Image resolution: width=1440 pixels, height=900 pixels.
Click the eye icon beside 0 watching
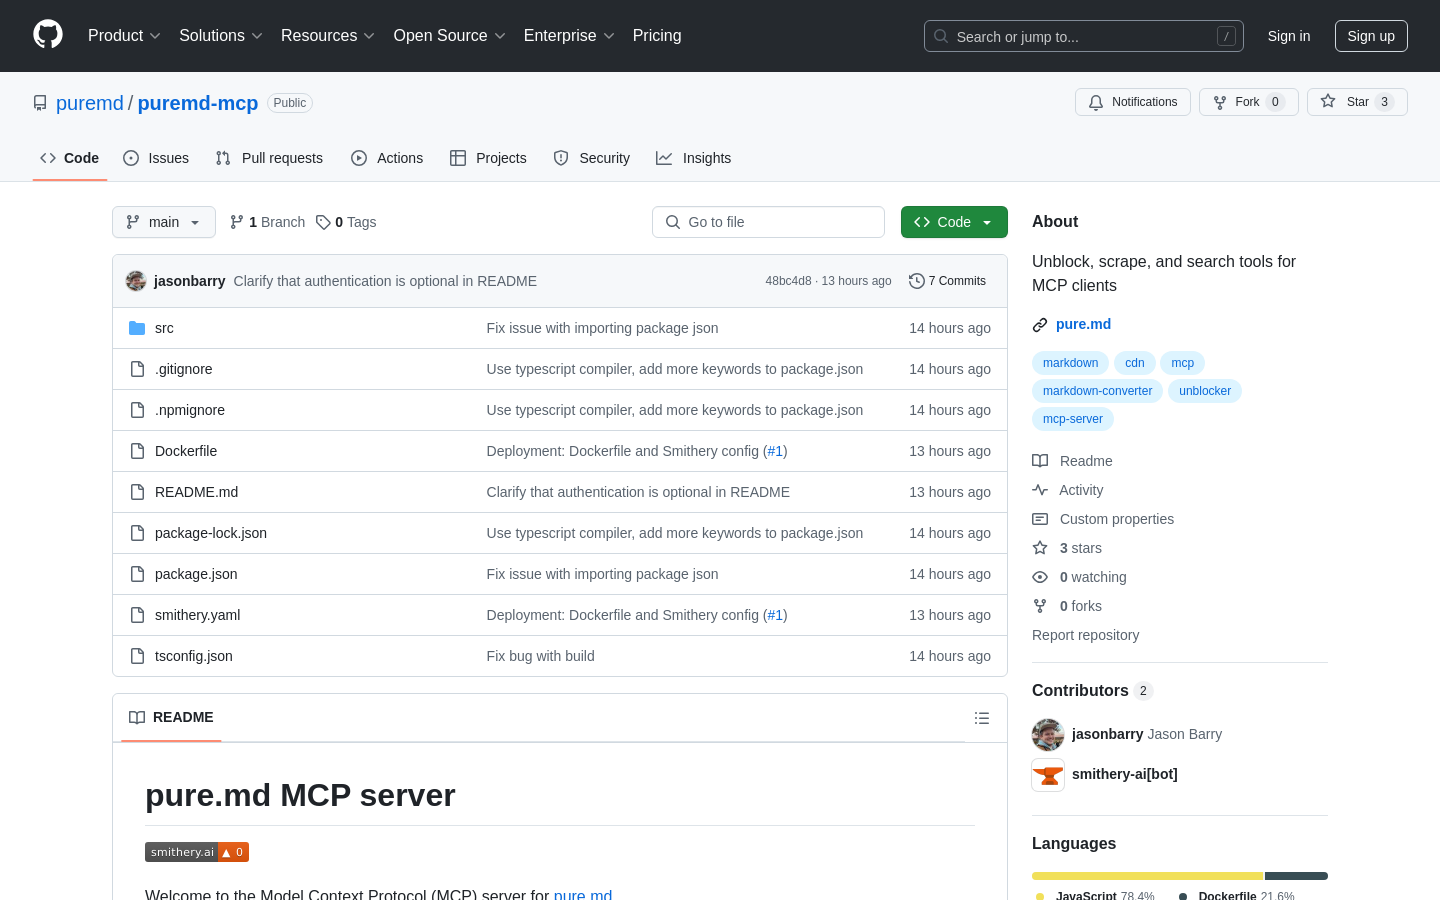point(1040,577)
